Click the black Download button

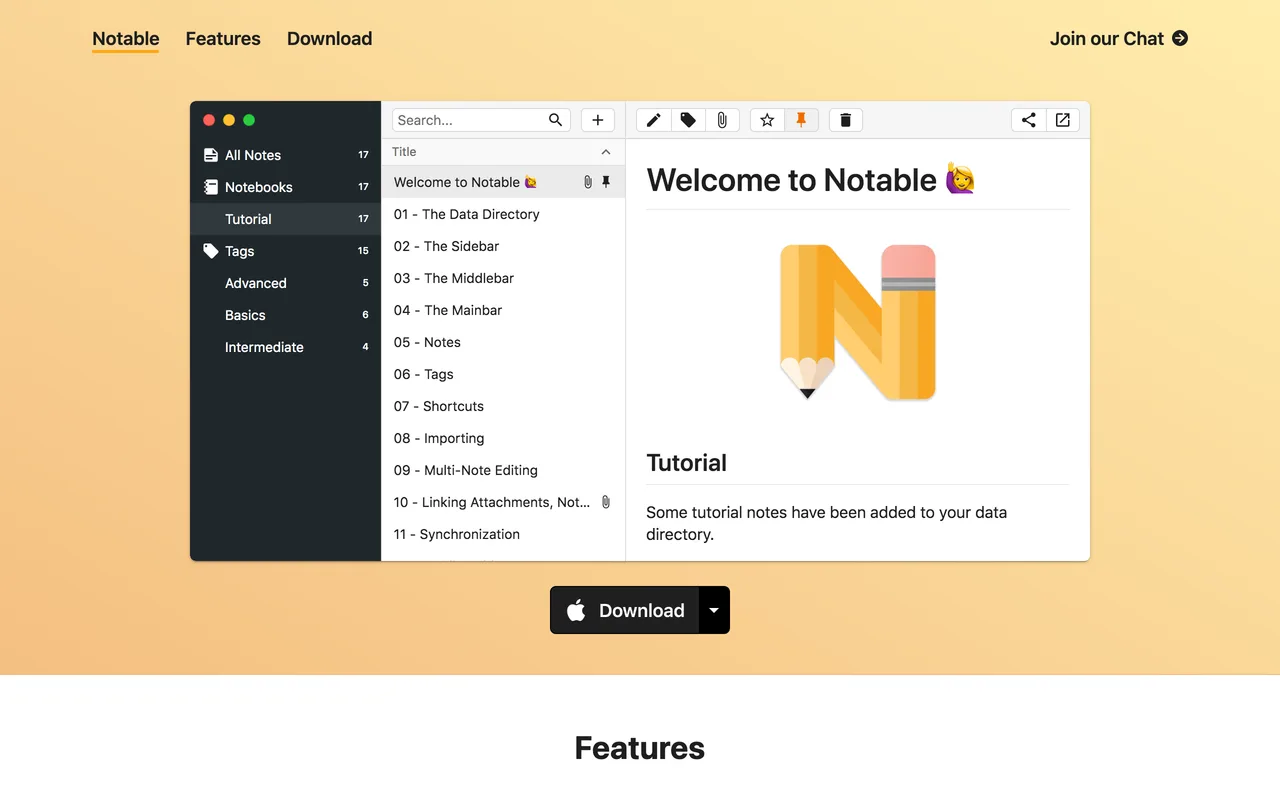625,610
